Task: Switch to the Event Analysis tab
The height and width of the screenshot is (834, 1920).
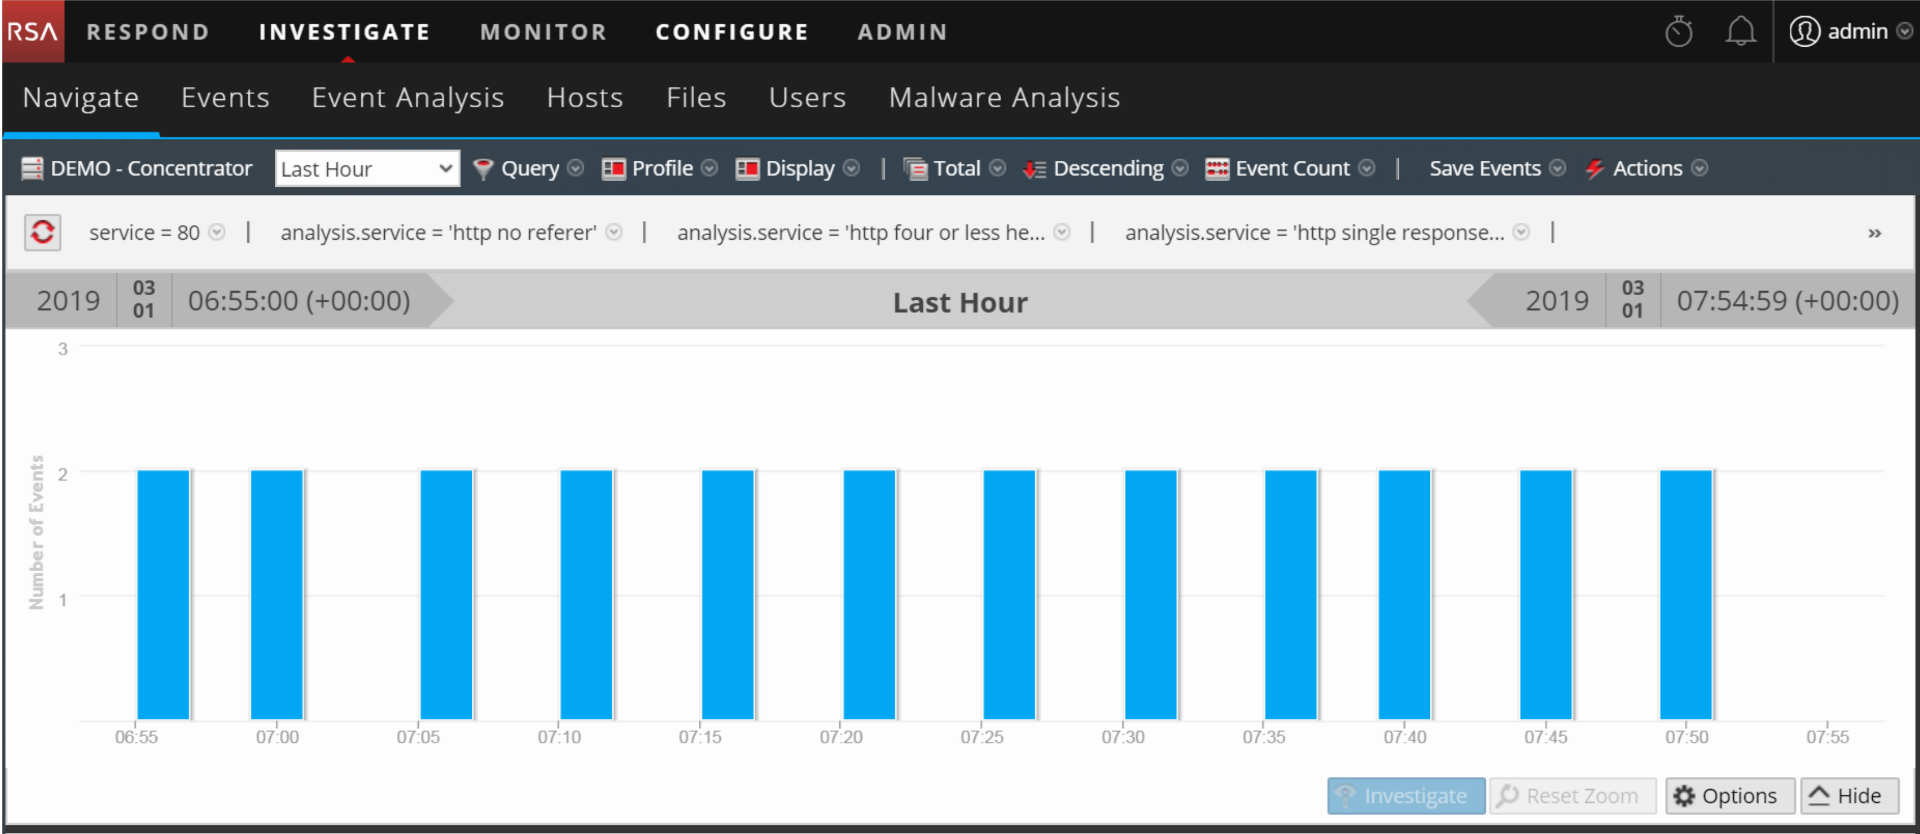Action: point(407,98)
